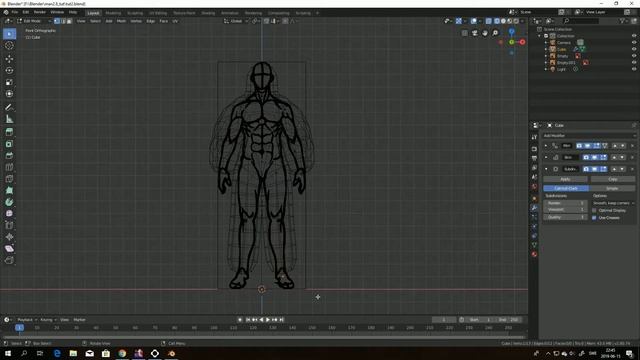
Task: Adjust the Viewport subdivisions value field
Action: (x=565, y=209)
